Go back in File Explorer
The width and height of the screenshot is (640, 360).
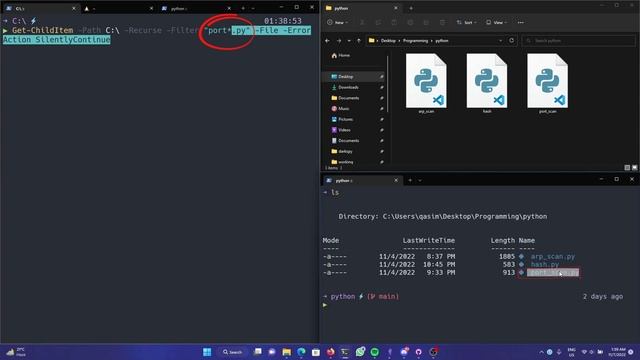tap(327, 40)
